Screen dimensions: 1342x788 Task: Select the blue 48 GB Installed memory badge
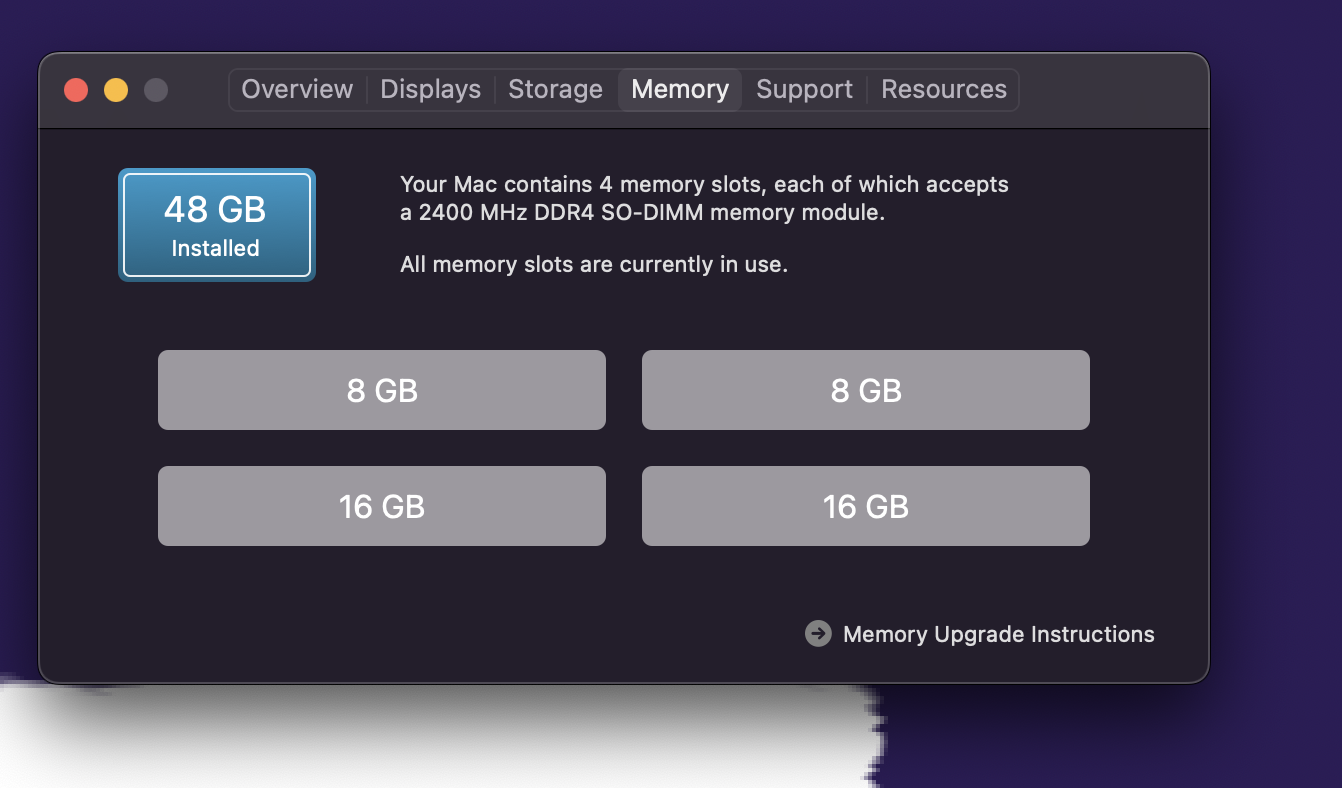coord(216,224)
